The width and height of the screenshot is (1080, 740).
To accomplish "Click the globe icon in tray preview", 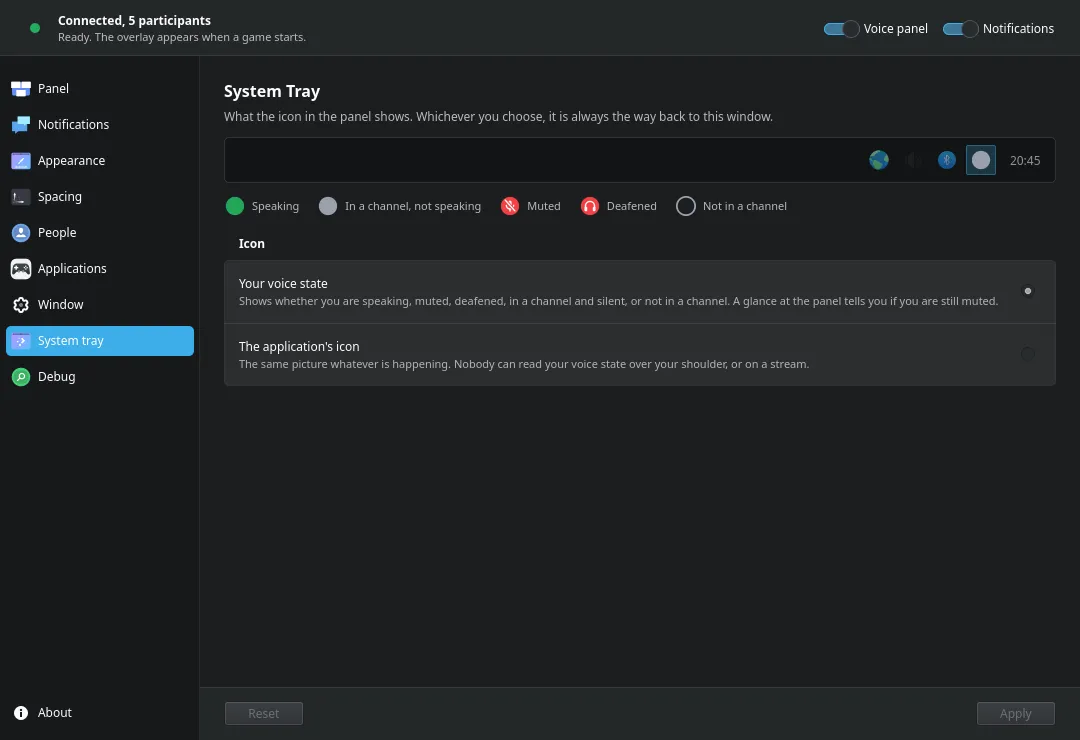I will coord(878,161).
